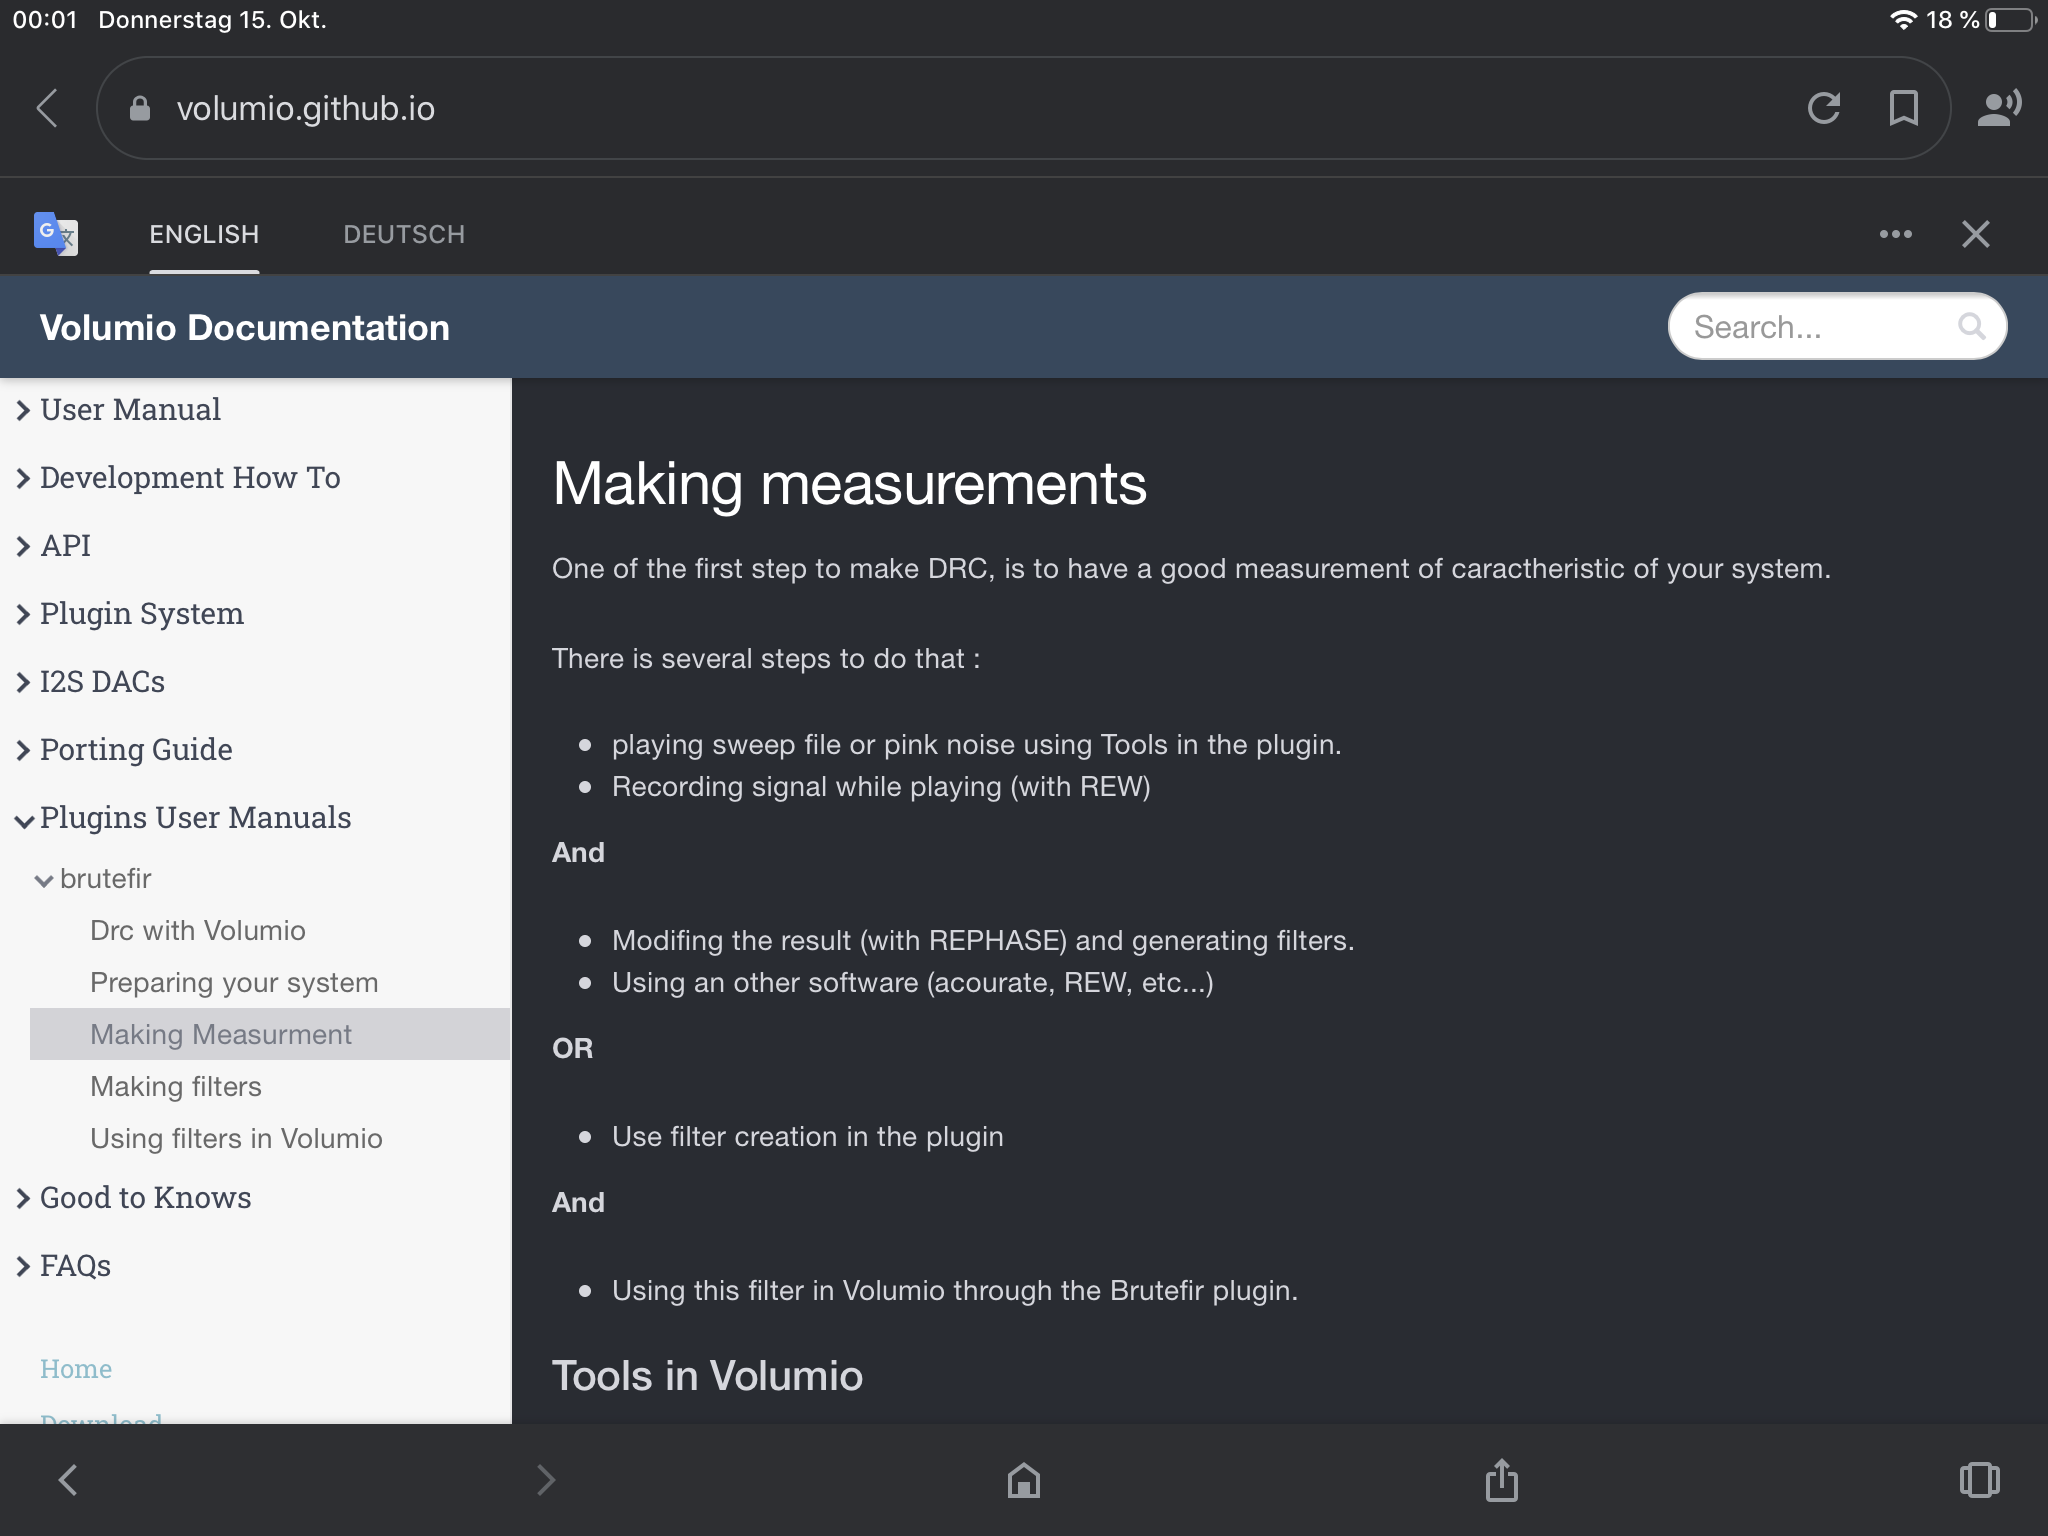This screenshot has height=1536, width=2048.
Task: Close the translation bar
Action: click(x=1975, y=234)
